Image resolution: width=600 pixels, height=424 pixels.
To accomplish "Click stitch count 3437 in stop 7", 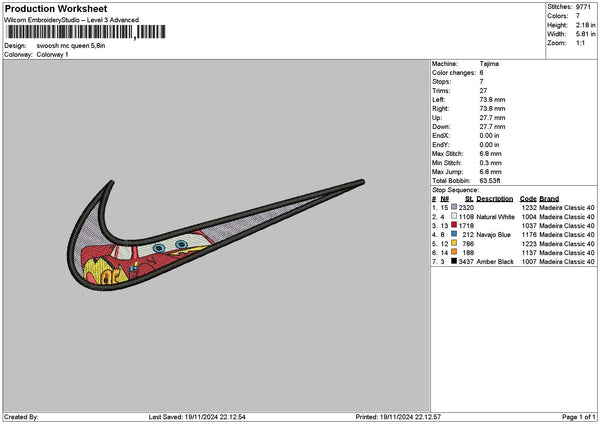I will (x=466, y=262).
